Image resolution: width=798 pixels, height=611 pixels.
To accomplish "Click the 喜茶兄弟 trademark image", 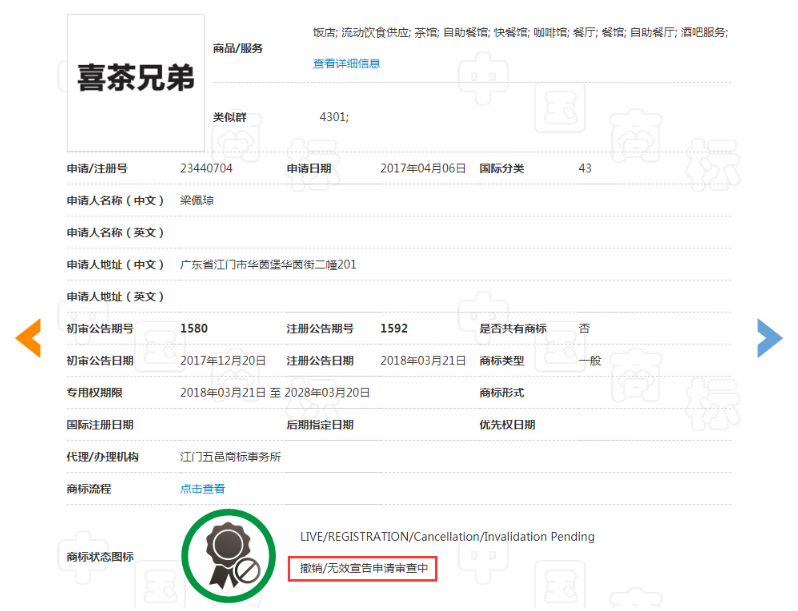I will tap(136, 83).
